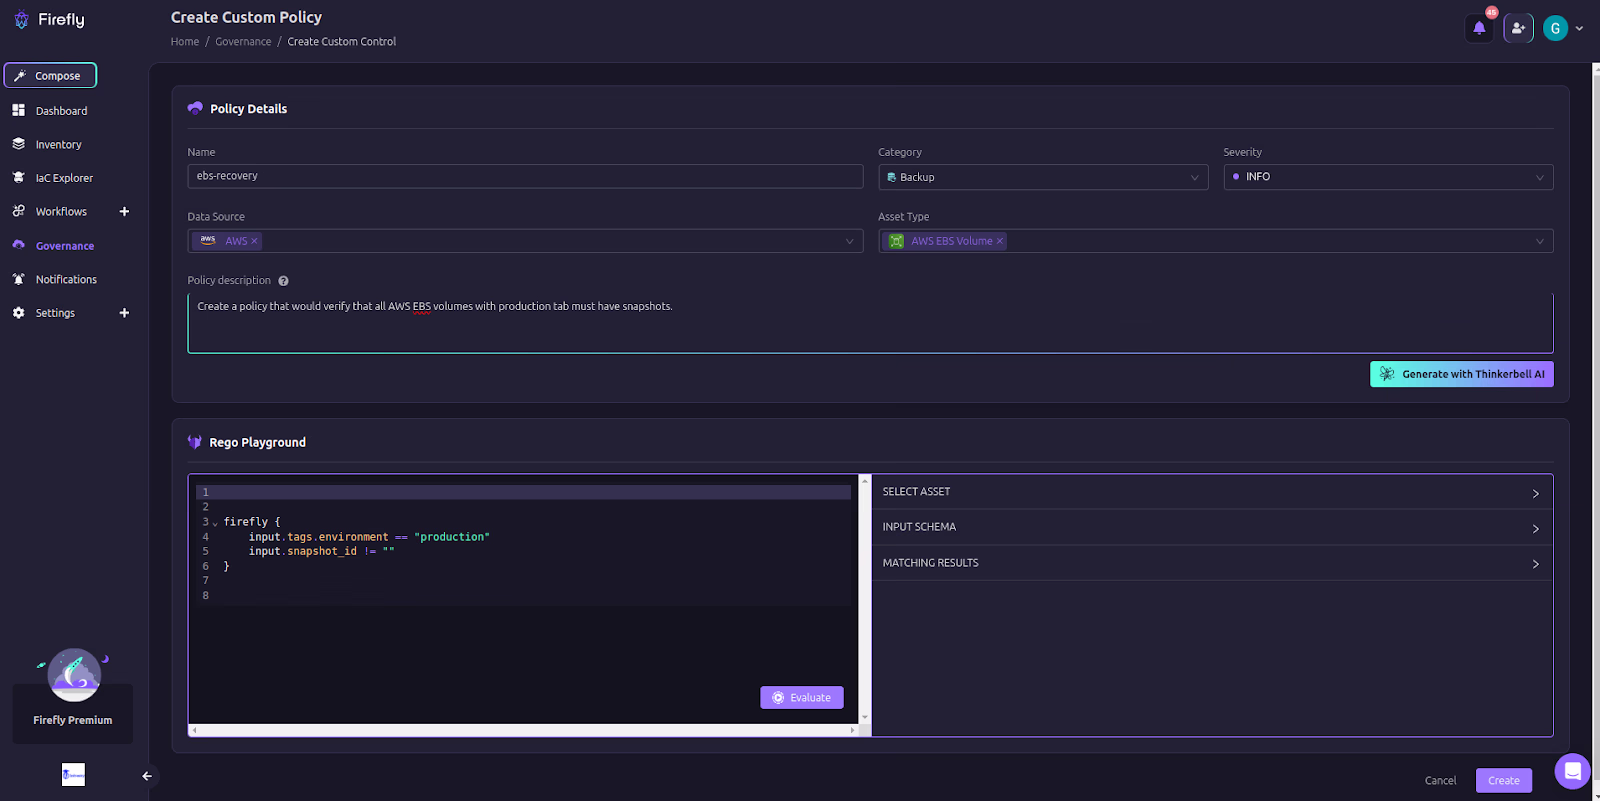This screenshot has width=1600, height=801.
Task: Click the Compose button
Action: tap(50, 76)
